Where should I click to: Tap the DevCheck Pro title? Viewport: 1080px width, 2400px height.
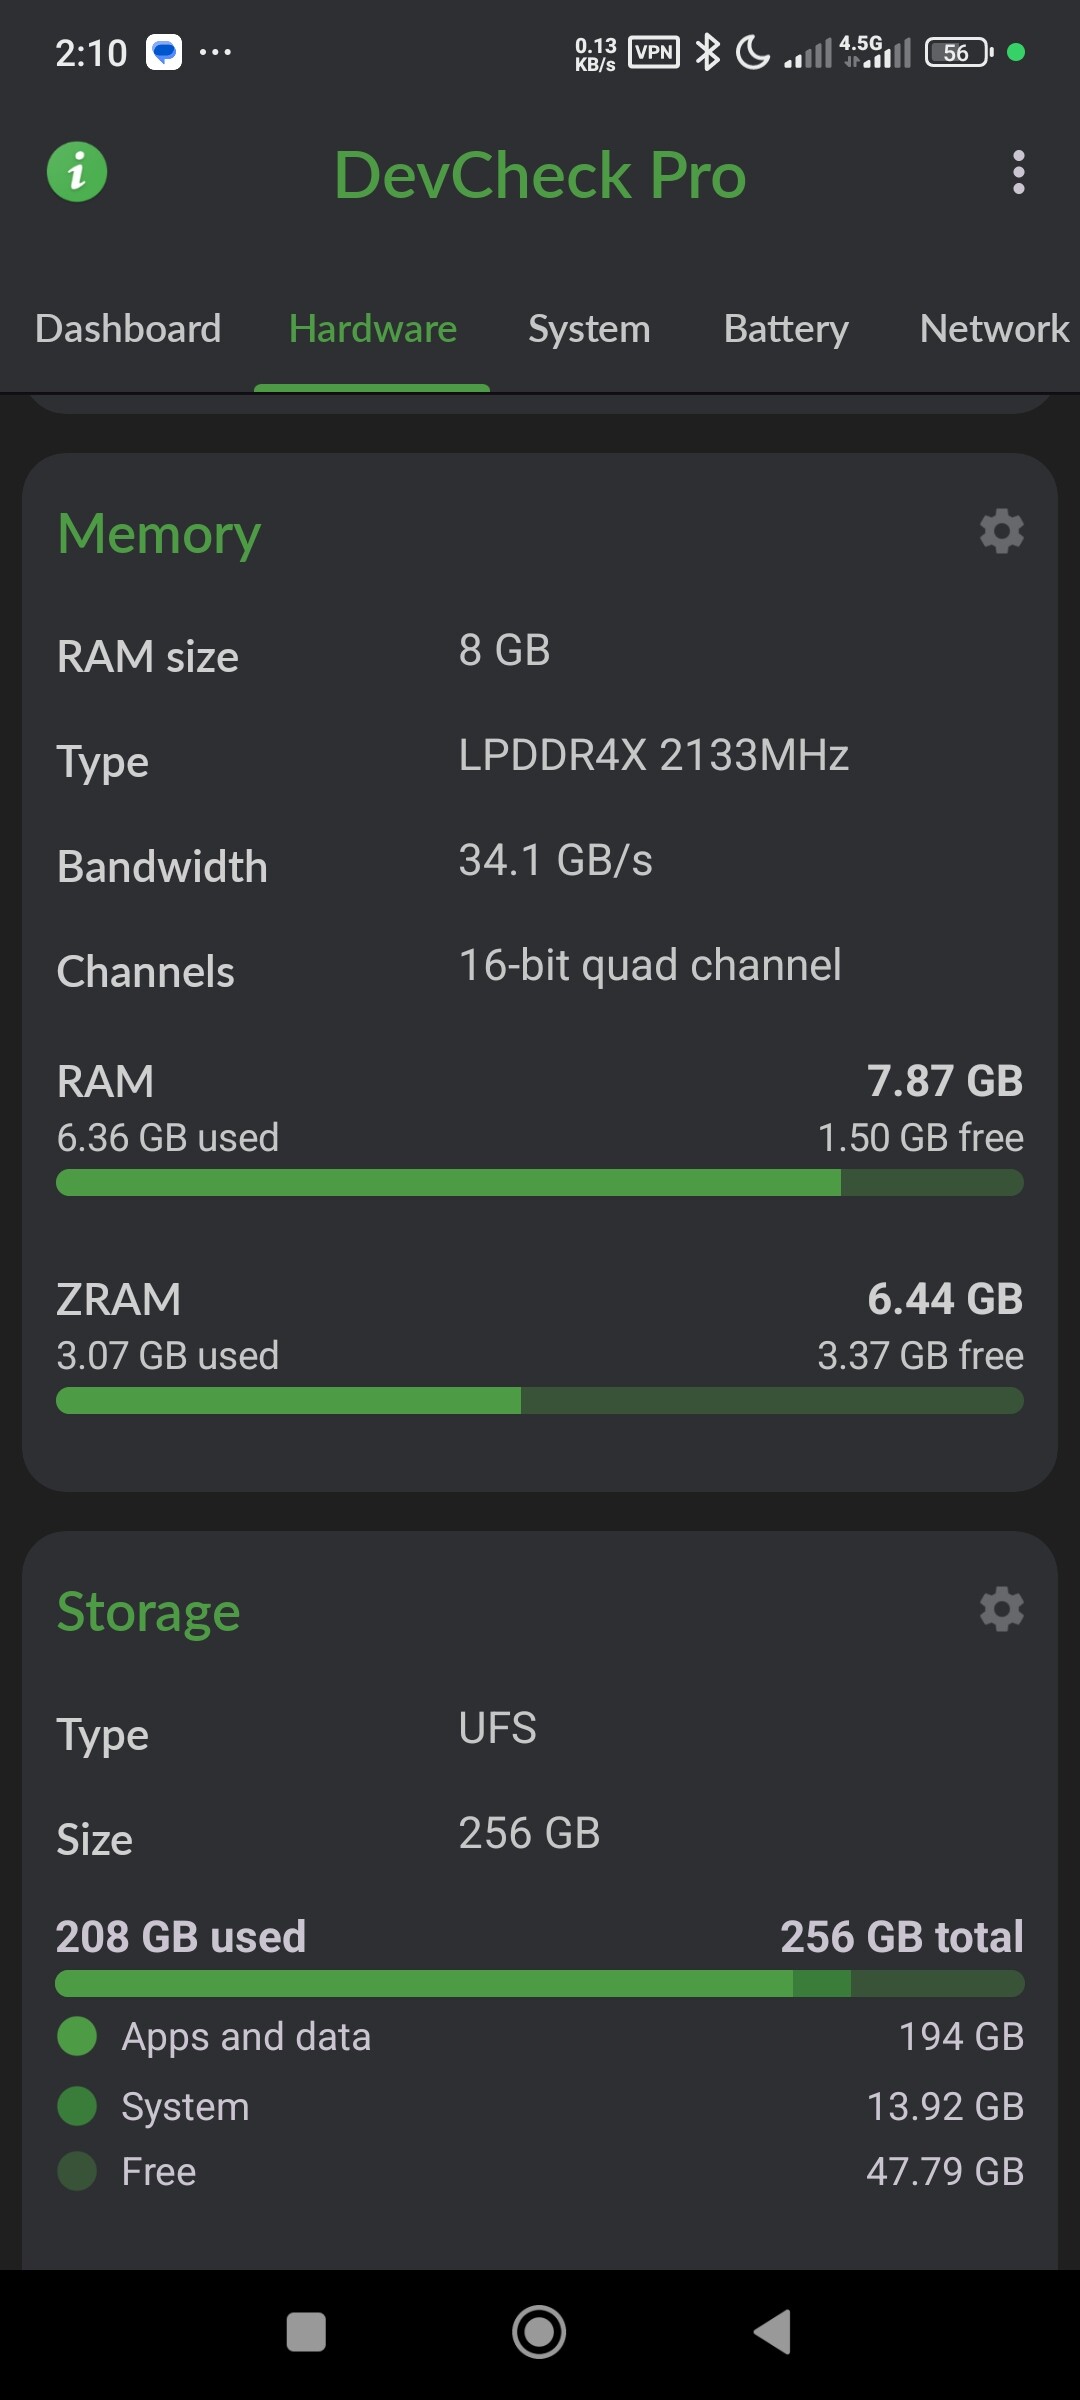[540, 175]
